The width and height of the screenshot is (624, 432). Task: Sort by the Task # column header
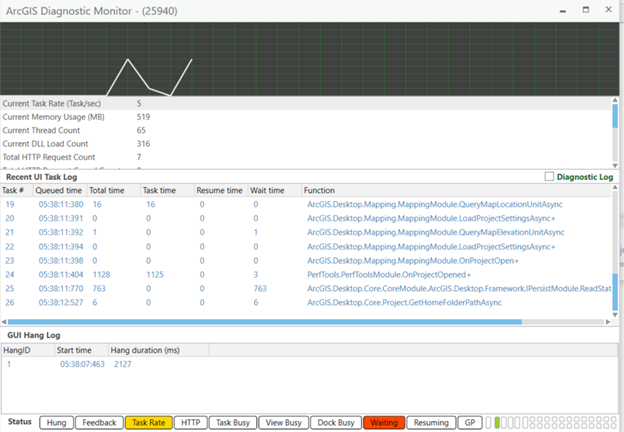(x=17, y=190)
